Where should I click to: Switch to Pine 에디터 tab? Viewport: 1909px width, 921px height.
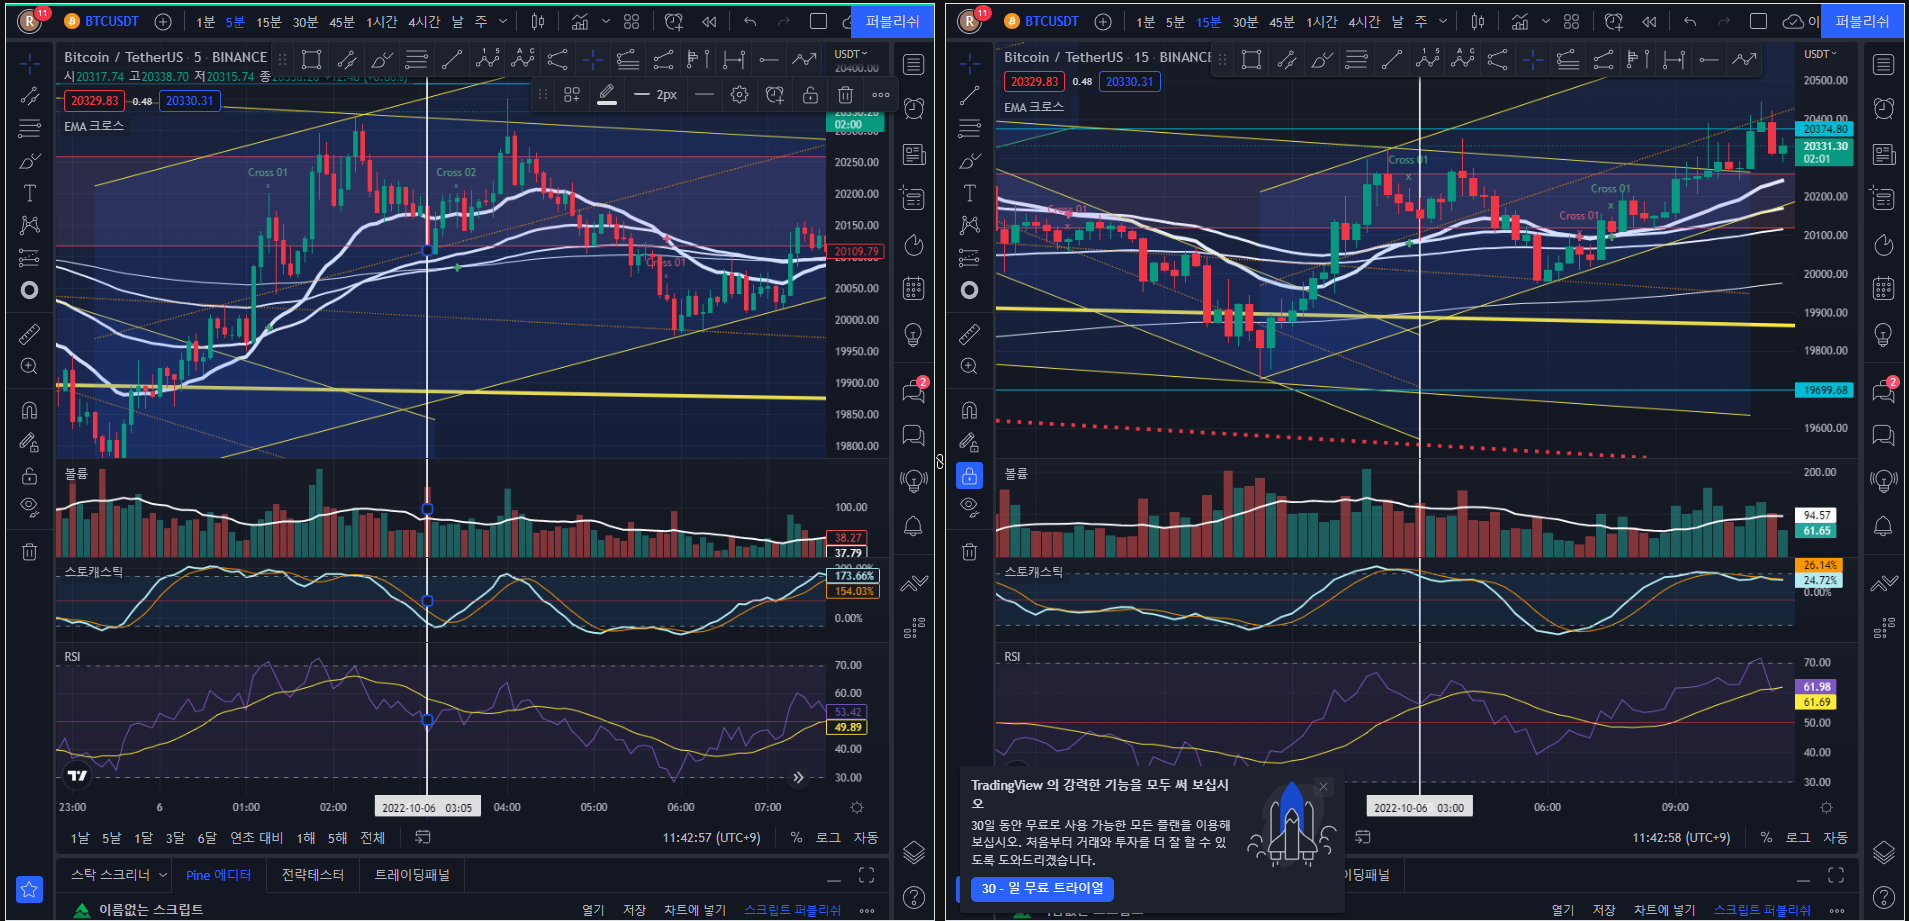pyautogui.click(x=218, y=875)
